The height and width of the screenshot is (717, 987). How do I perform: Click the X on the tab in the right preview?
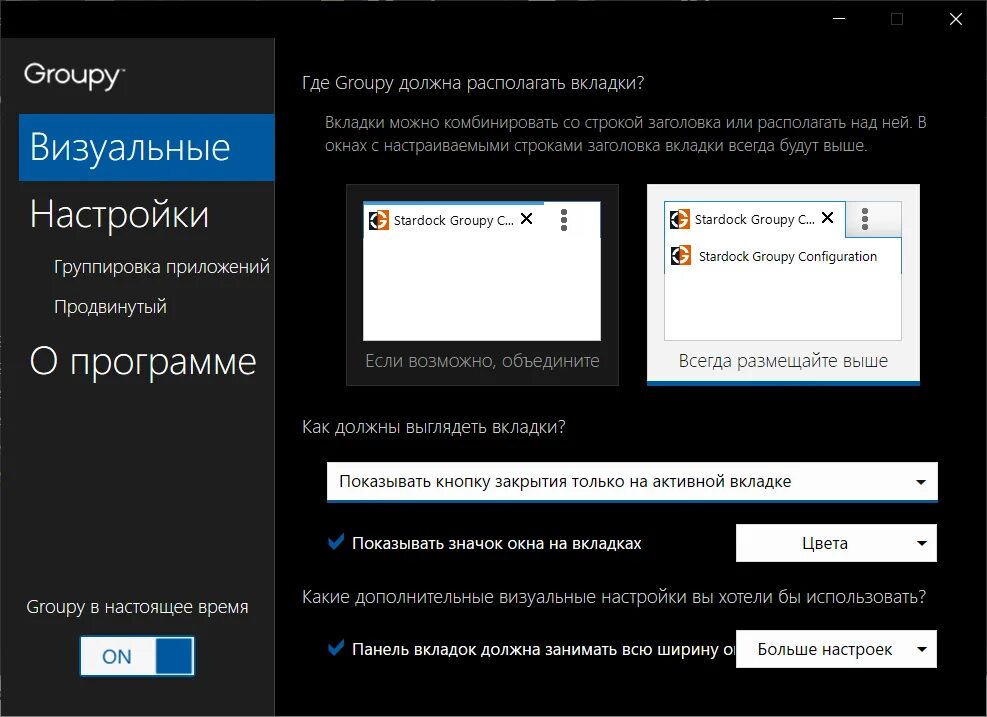(828, 217)
